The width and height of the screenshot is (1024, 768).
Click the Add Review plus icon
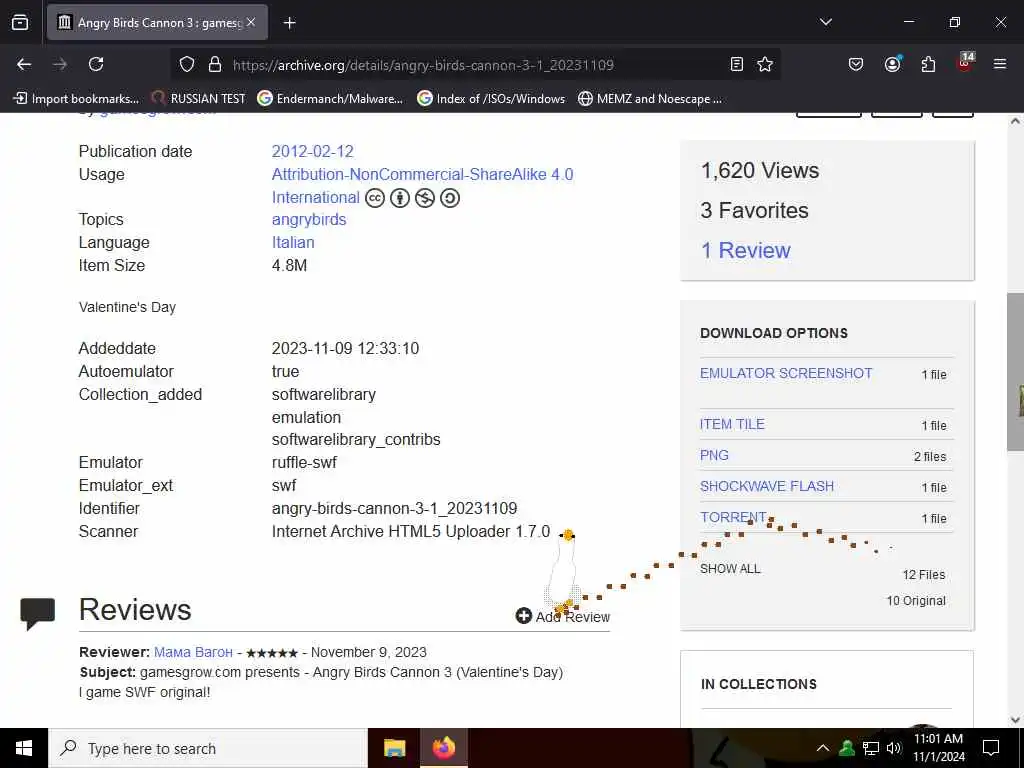click(x=523, y=616)
